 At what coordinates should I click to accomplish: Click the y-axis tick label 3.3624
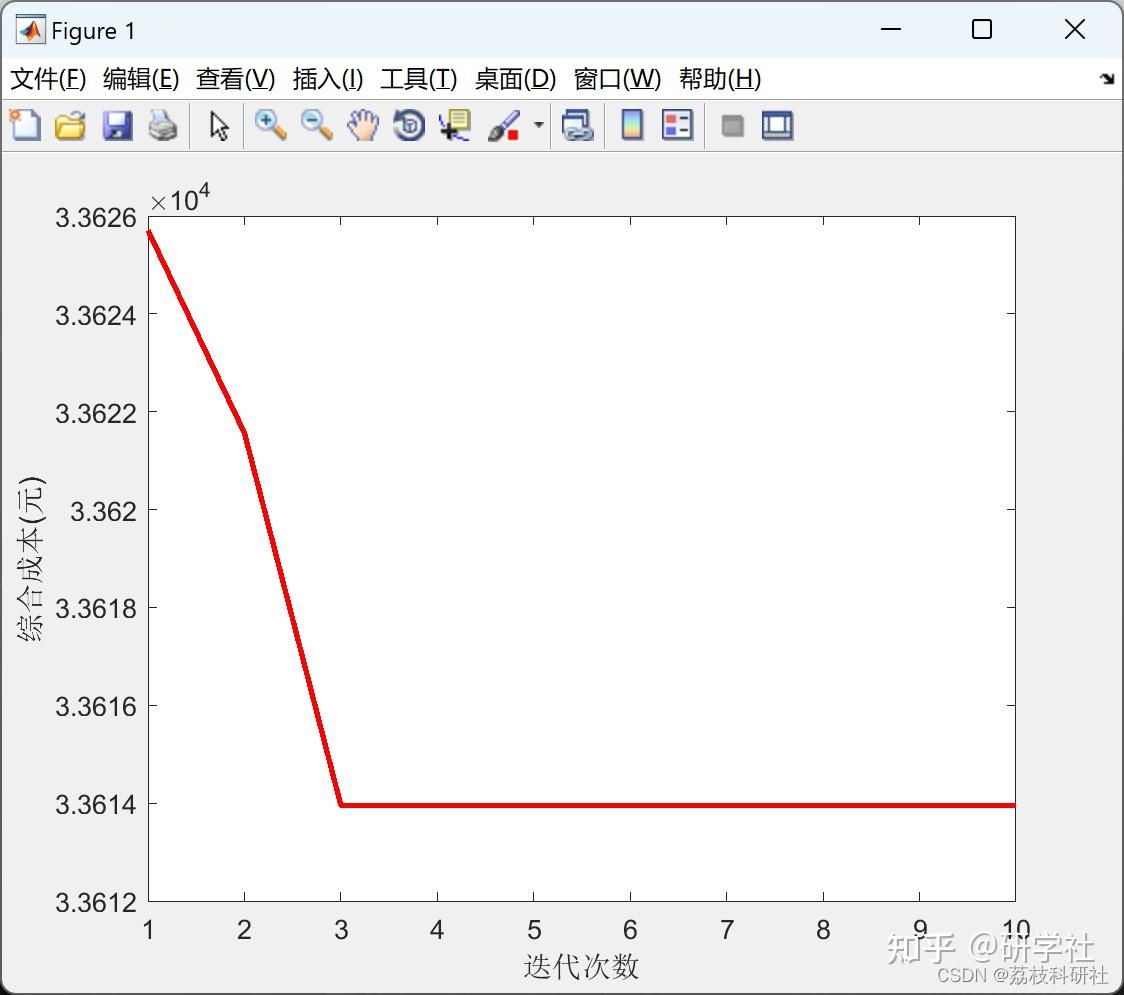coord(95,315)
